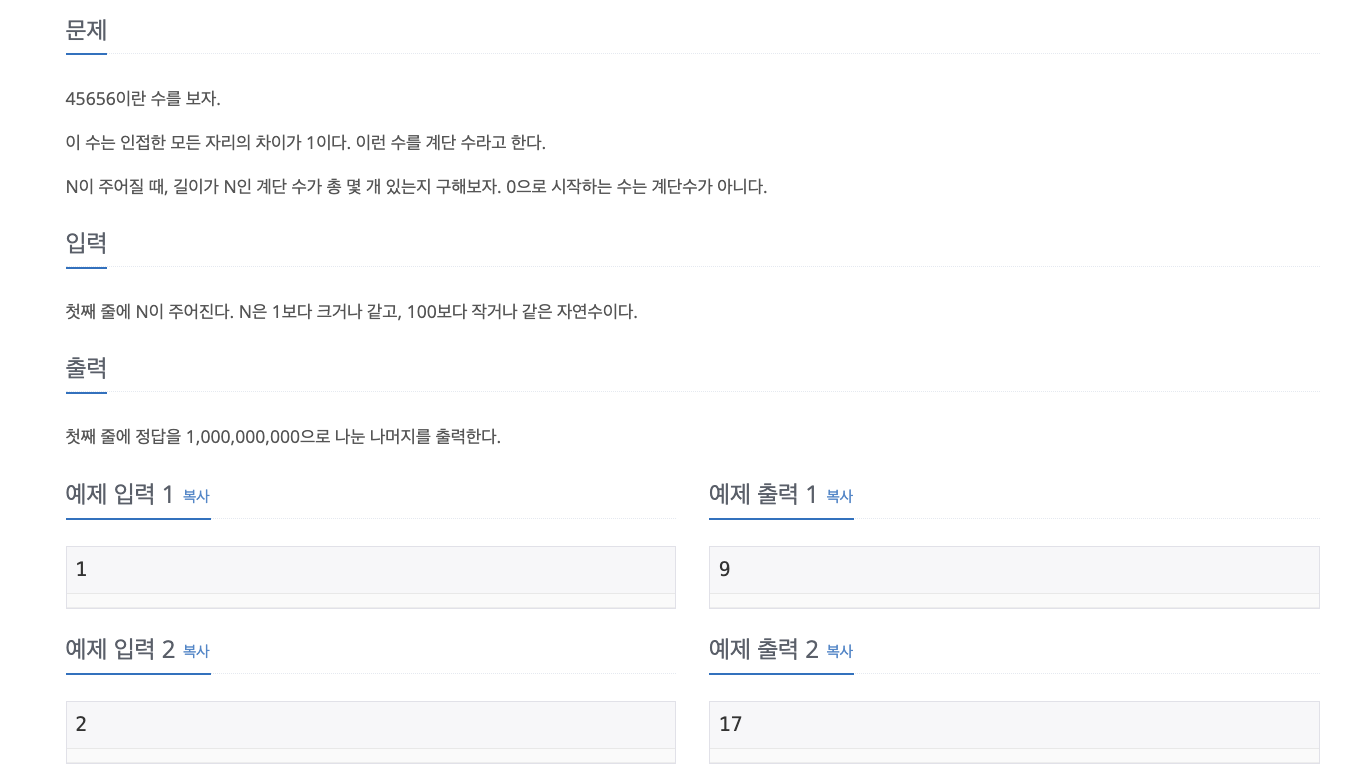This screenshot has height=783, width=1358.
Task: Click the input constraint line about N
Action: coord(352,311)
